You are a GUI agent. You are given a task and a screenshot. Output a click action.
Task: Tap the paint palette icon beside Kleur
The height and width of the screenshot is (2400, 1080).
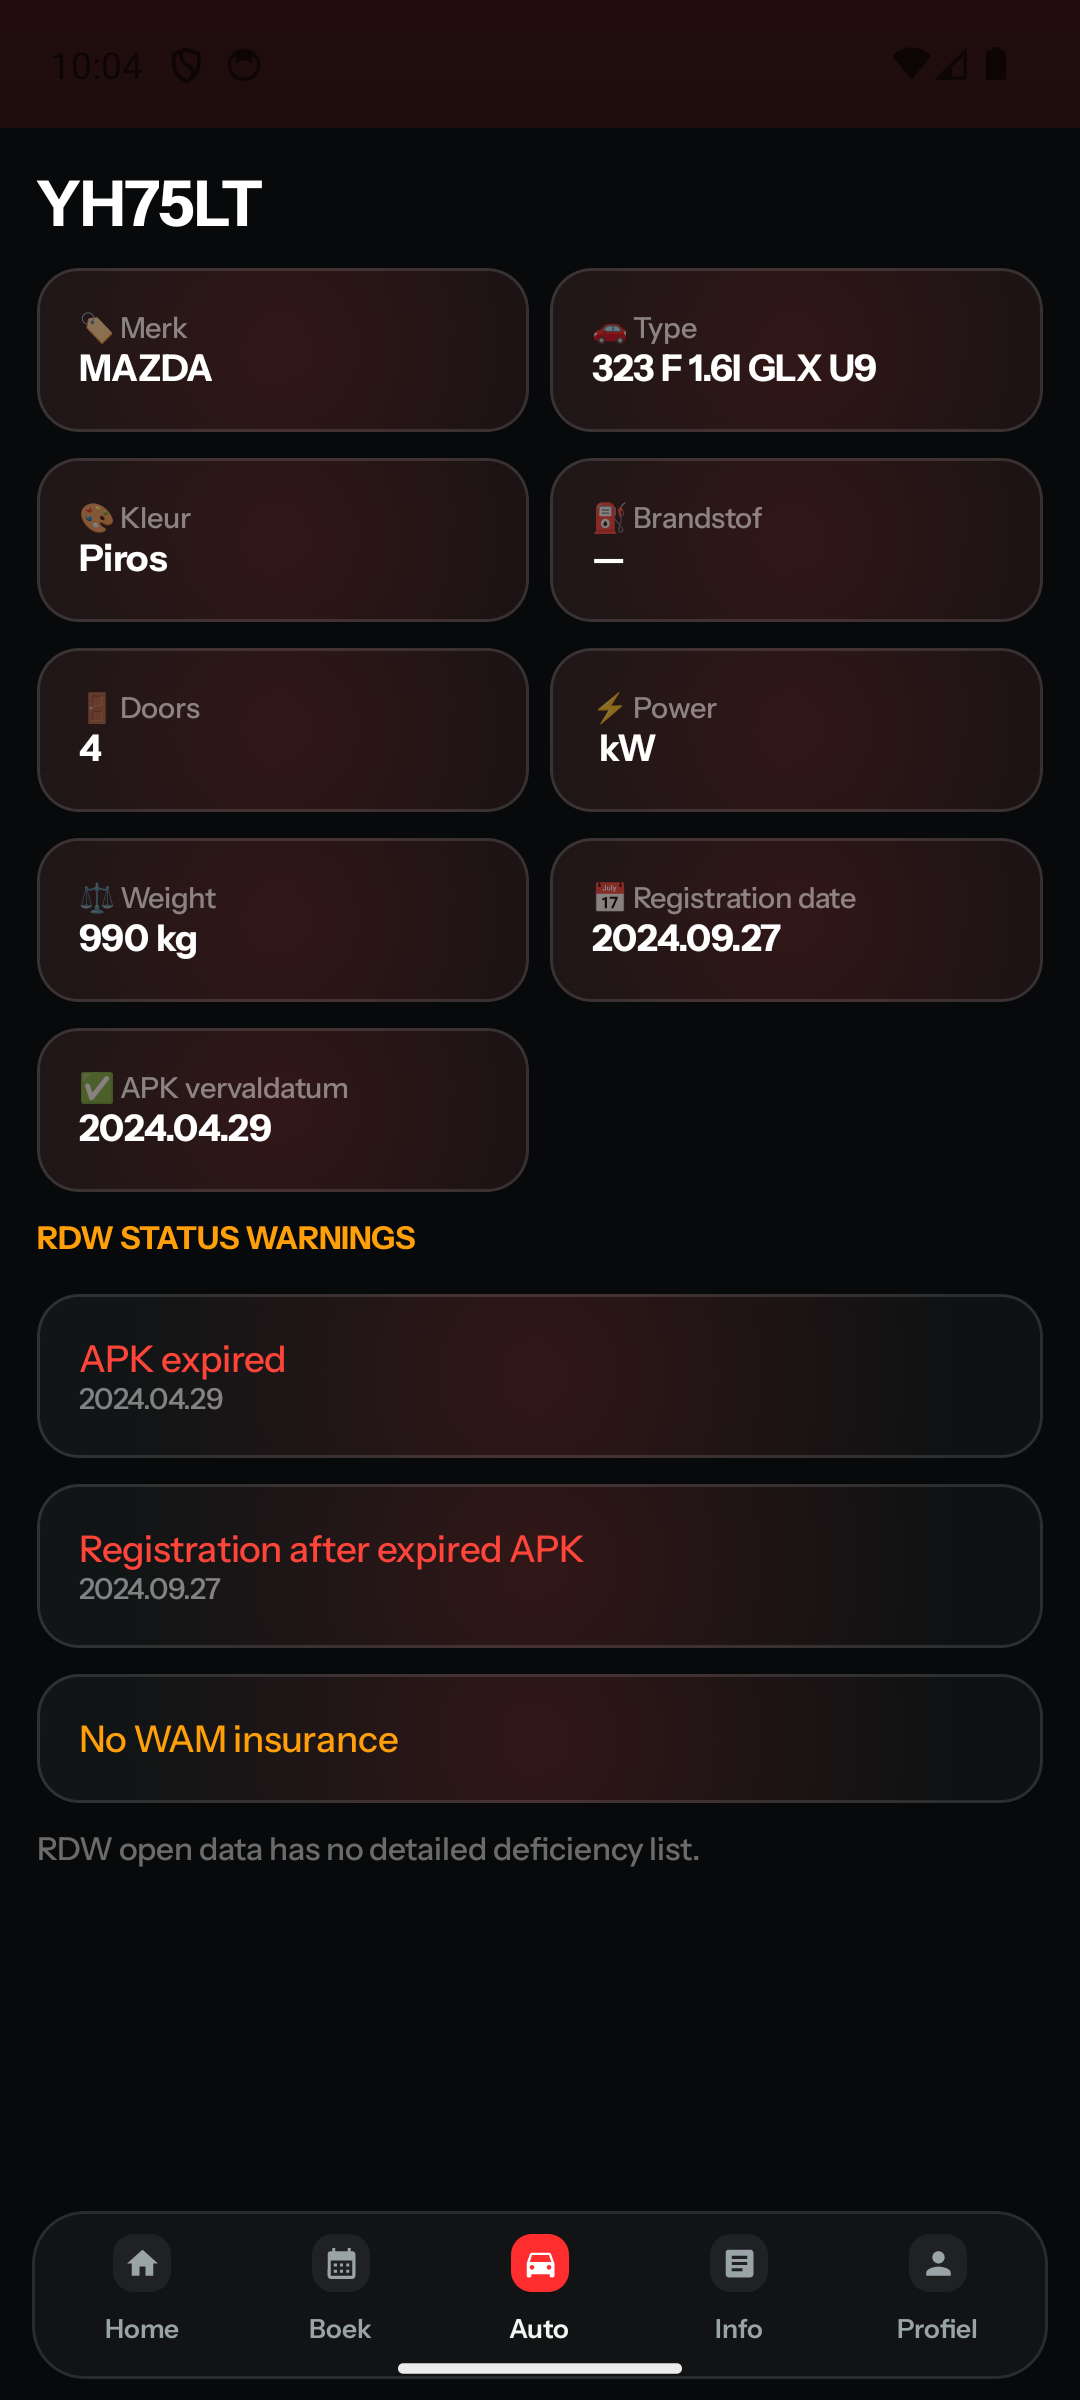(x=97, y=518)
